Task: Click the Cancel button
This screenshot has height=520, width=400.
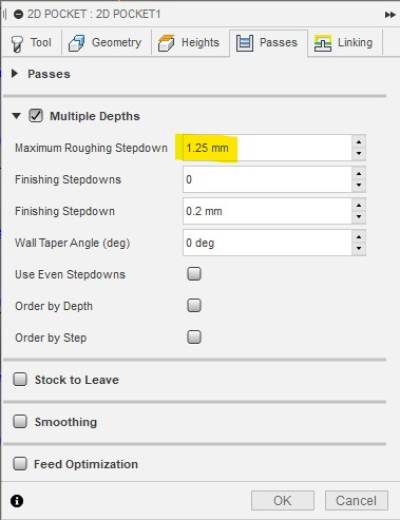Action: point(356,501)
